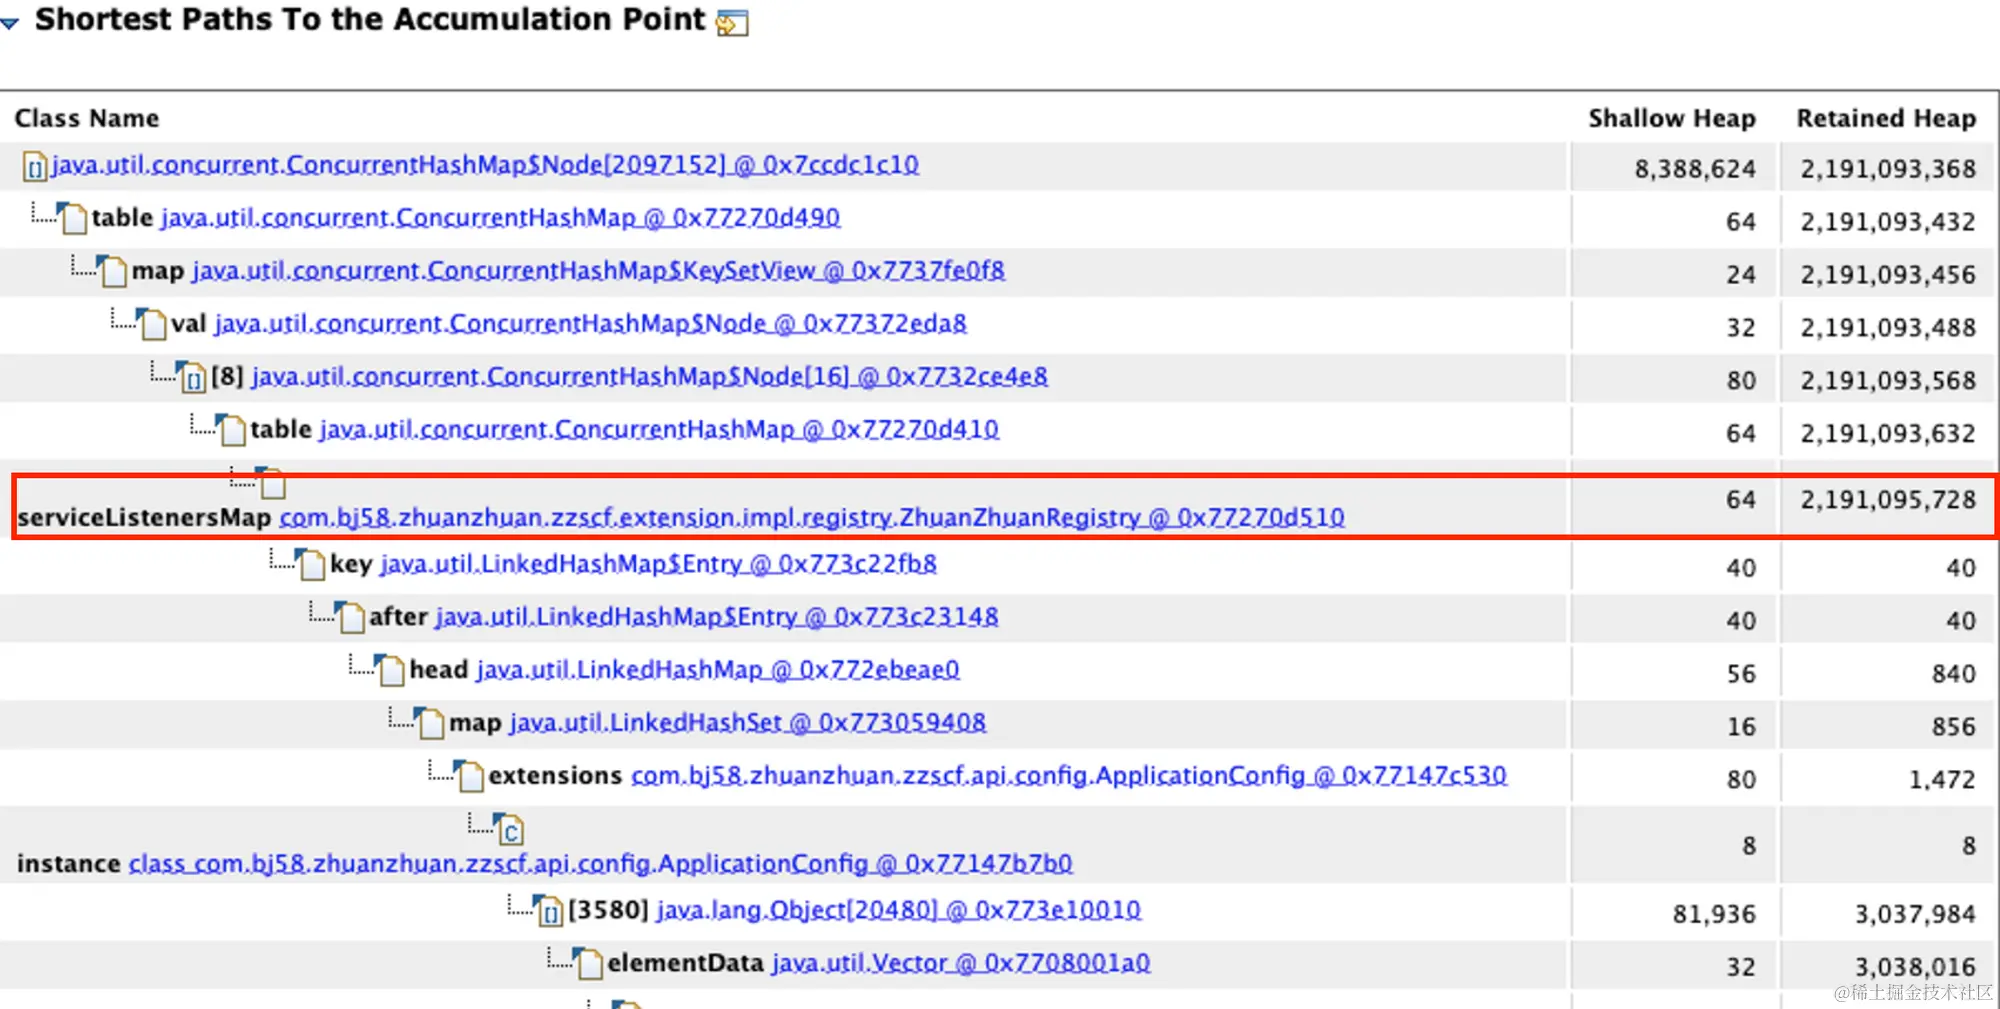This screenshot has height=1009, width=2000.
Task: Click object icon of the KeySetView row
Action: (112, 271)
